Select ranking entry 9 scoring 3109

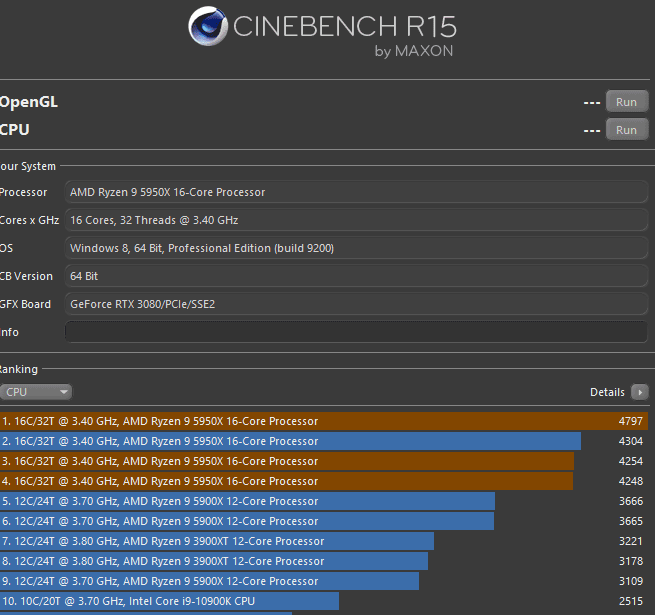pos(324,581)
